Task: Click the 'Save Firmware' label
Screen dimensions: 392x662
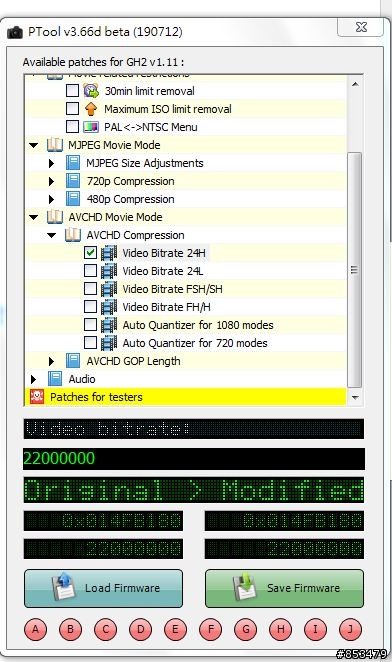Action: pos(303,588)
